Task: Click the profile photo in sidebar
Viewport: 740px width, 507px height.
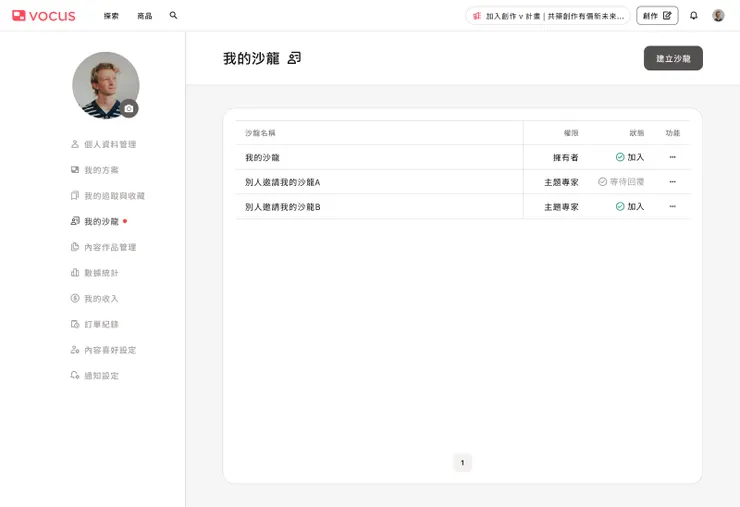Action: pos(106,85)
